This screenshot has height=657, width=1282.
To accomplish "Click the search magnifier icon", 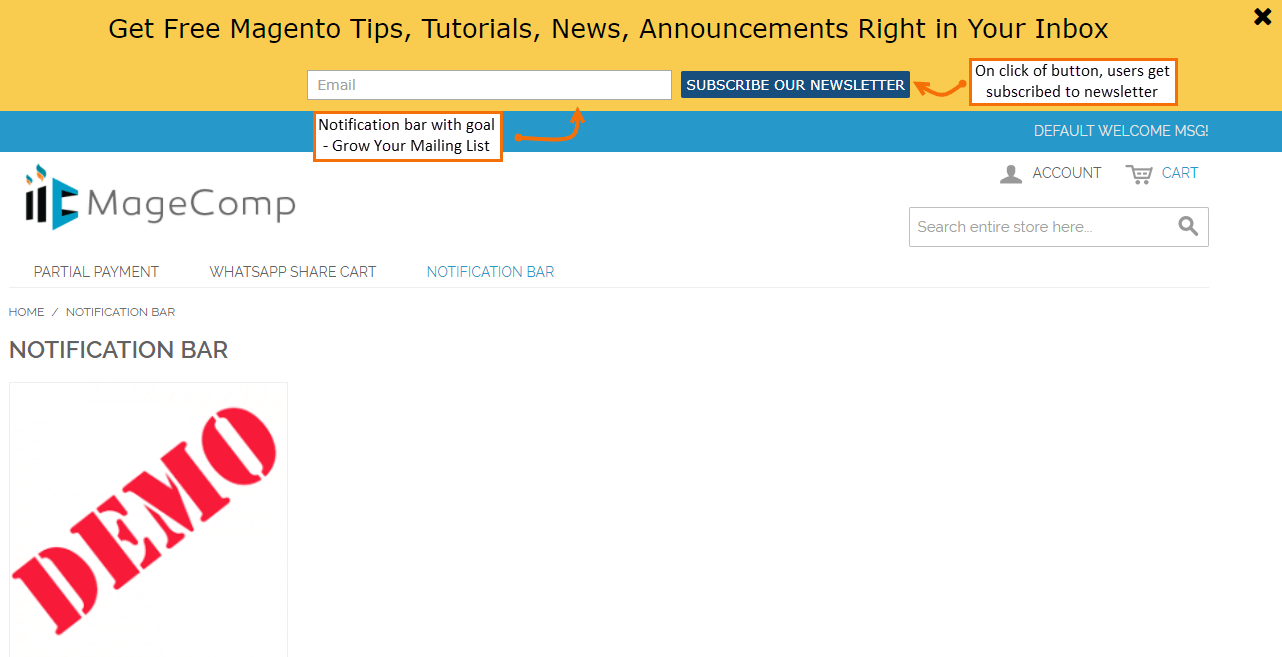I will tap(1187, 226).
